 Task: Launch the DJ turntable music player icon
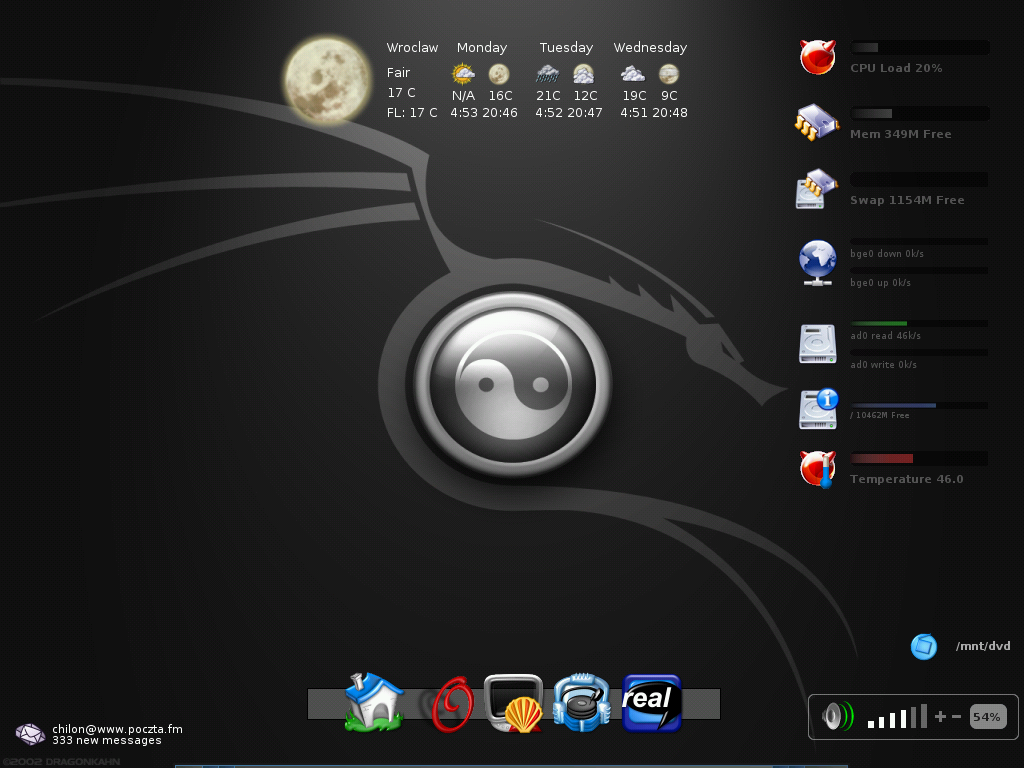(x=581, y=703)
